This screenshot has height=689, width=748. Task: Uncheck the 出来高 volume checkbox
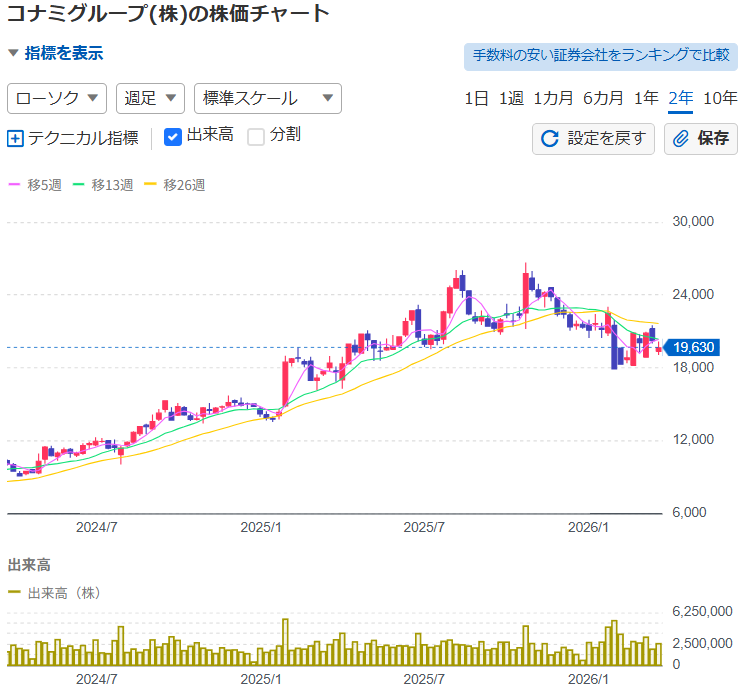pos(172,136)
